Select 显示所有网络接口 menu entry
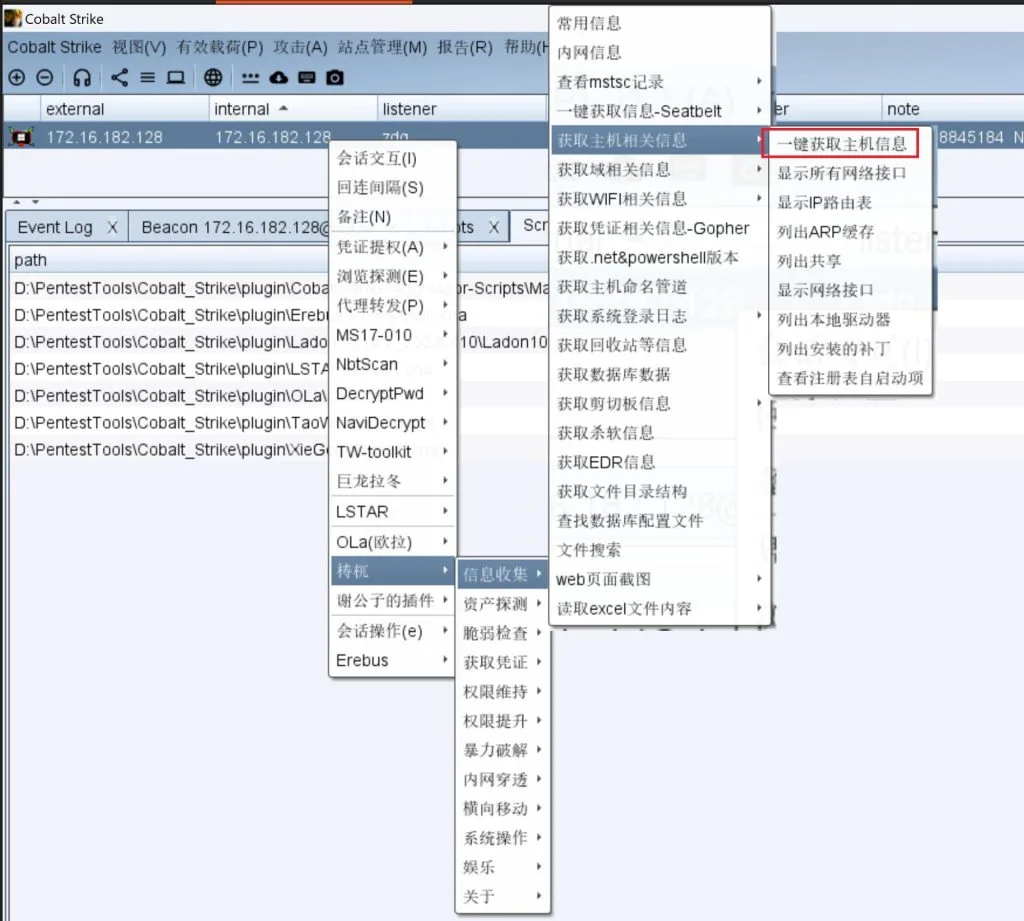 pyautogui.click(x=851, y=173)
